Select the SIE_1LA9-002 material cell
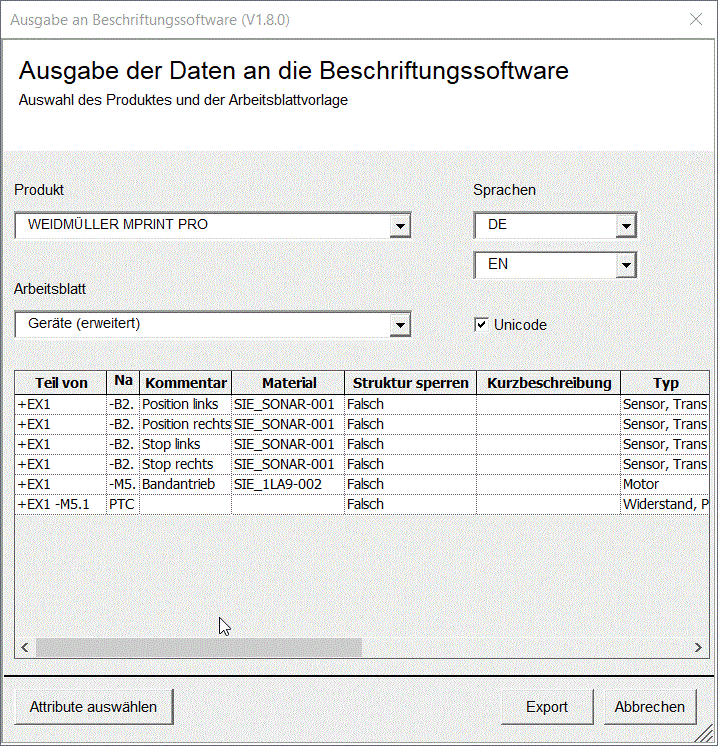 (289, 484)
